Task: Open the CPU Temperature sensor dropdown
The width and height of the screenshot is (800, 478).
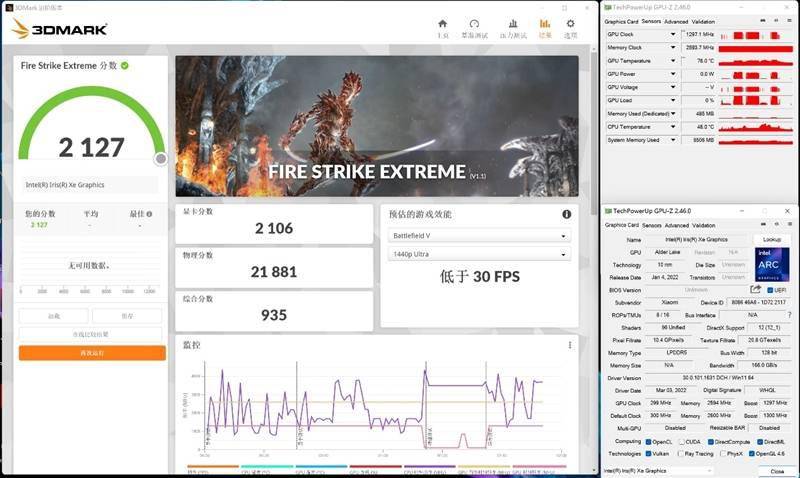Action: pos(672,127)
